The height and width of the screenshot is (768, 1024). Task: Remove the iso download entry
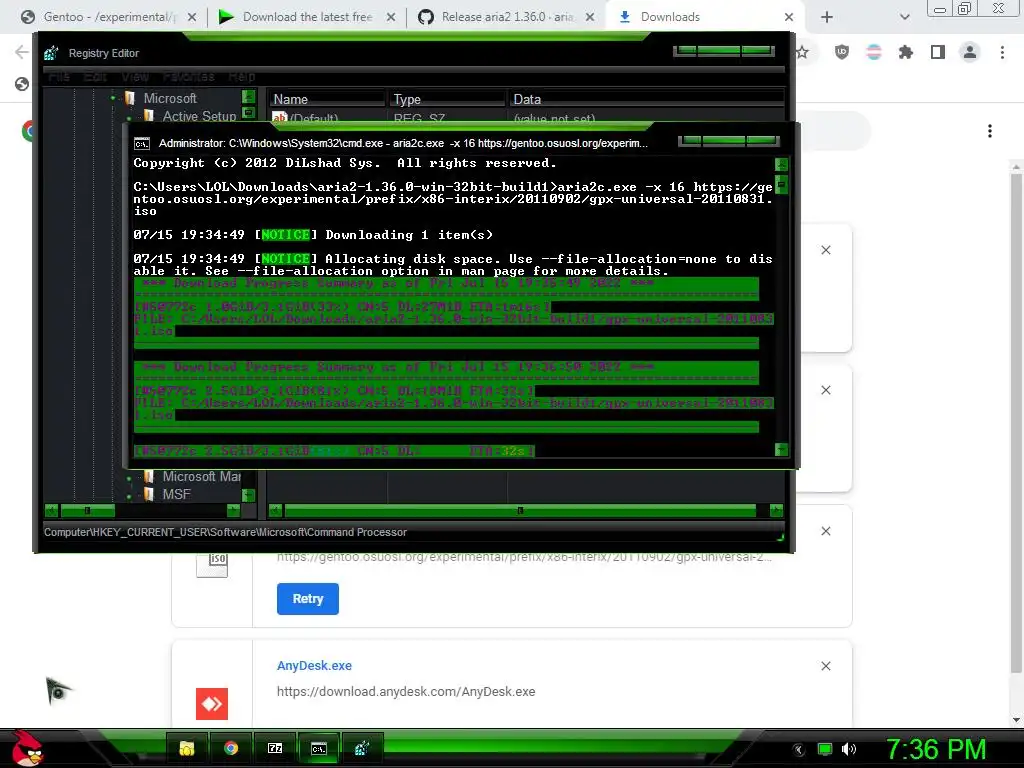point(826,531)
